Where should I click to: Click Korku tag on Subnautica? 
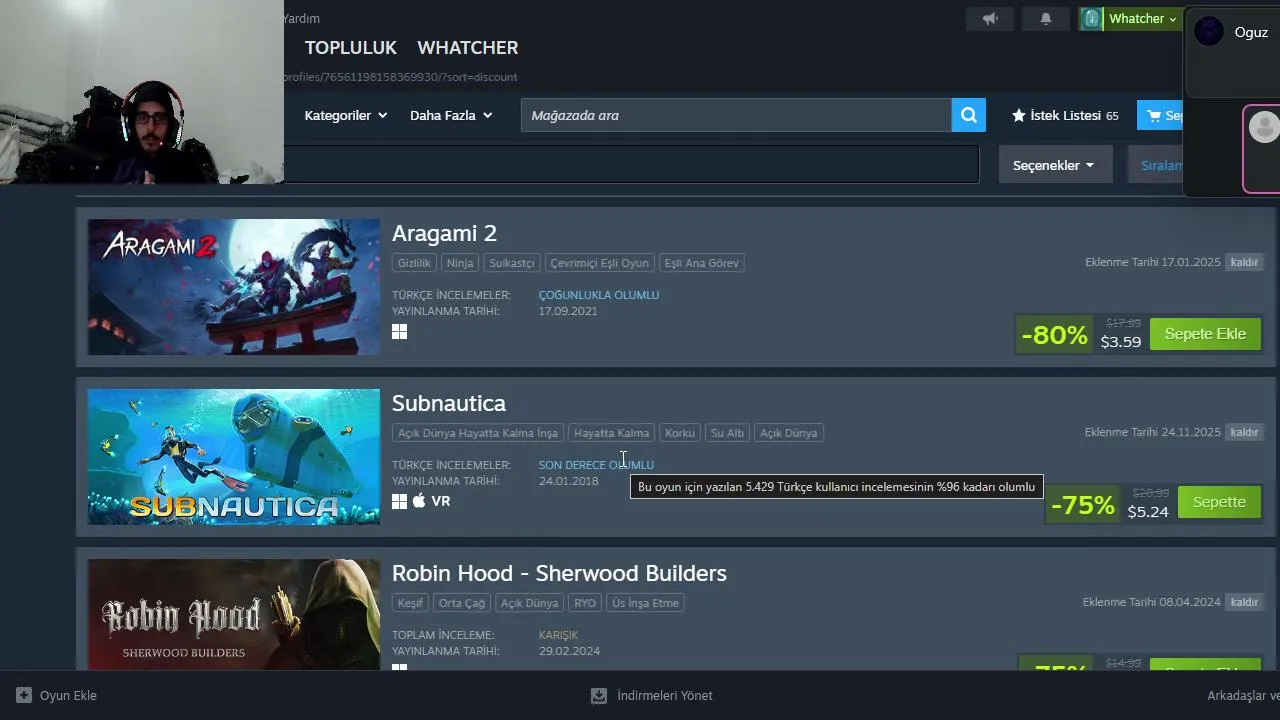pos(679,433)
